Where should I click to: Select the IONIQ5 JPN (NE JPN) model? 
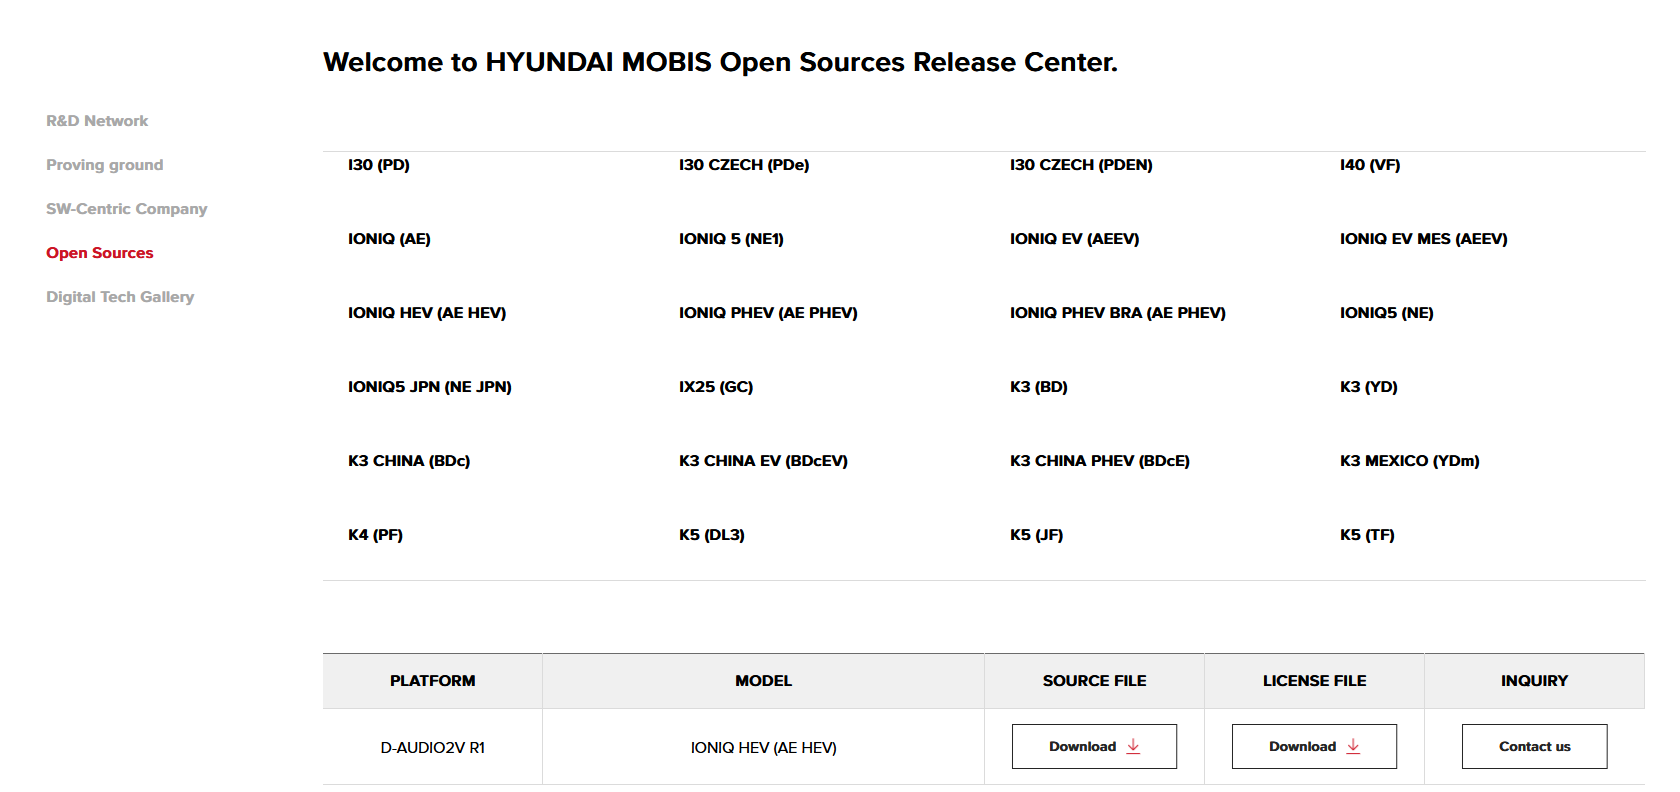click(x=430, y=387)
